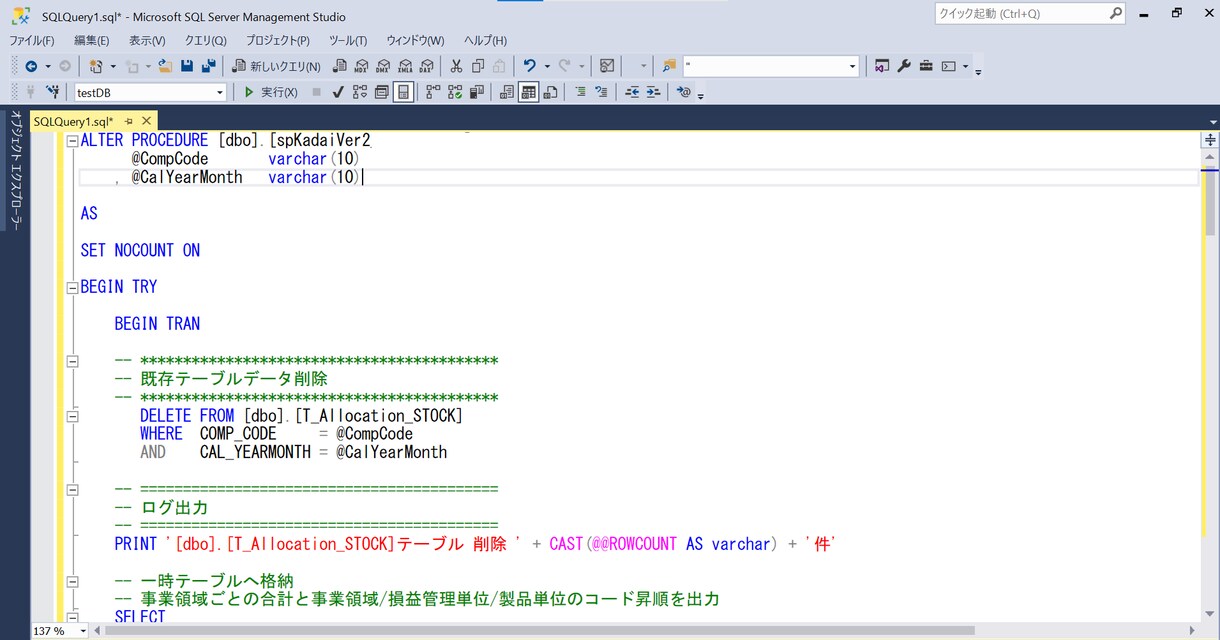Switch output to Results to Grid
Viewport: 1220px width, 640px height.
[x=528, y=92]
